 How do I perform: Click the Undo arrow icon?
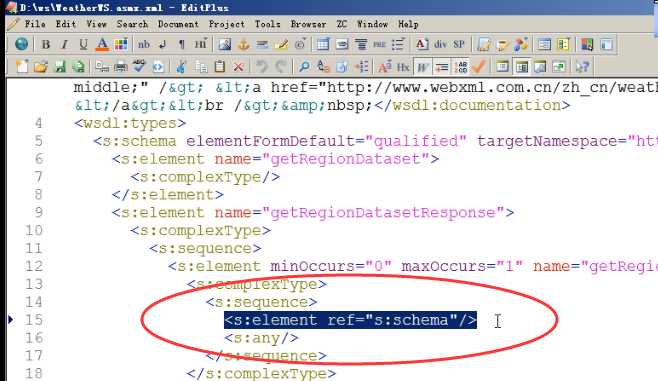262,66
